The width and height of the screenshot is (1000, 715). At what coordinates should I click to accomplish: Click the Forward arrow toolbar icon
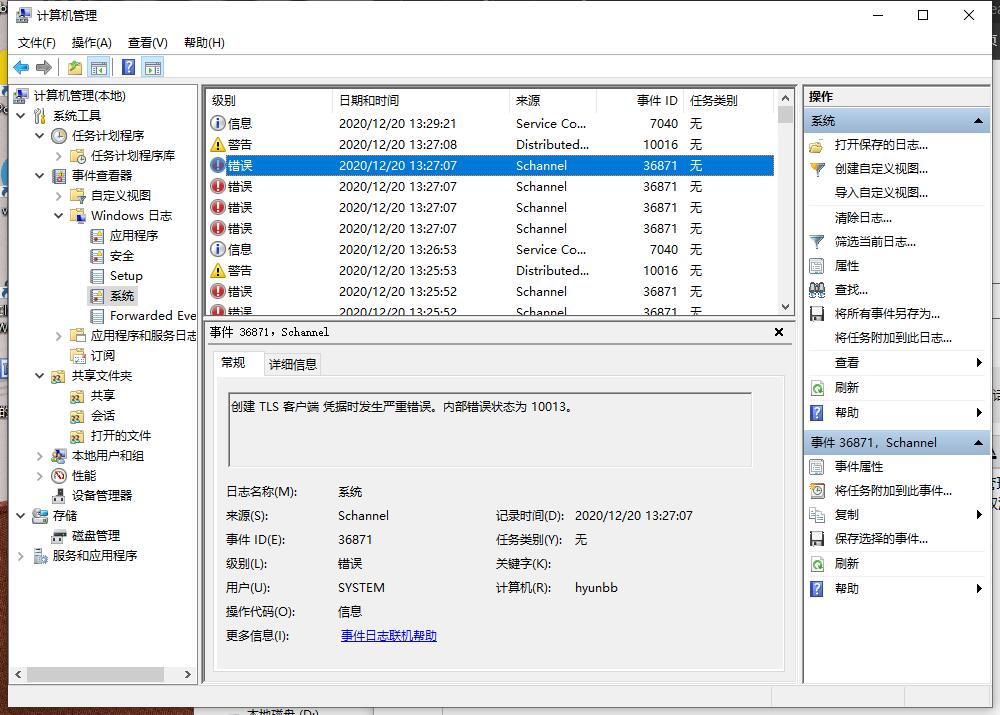coord(44,67)
